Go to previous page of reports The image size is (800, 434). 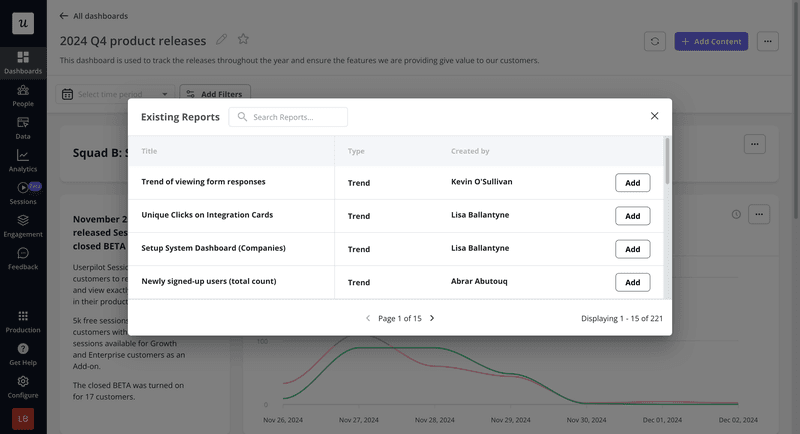367,318
